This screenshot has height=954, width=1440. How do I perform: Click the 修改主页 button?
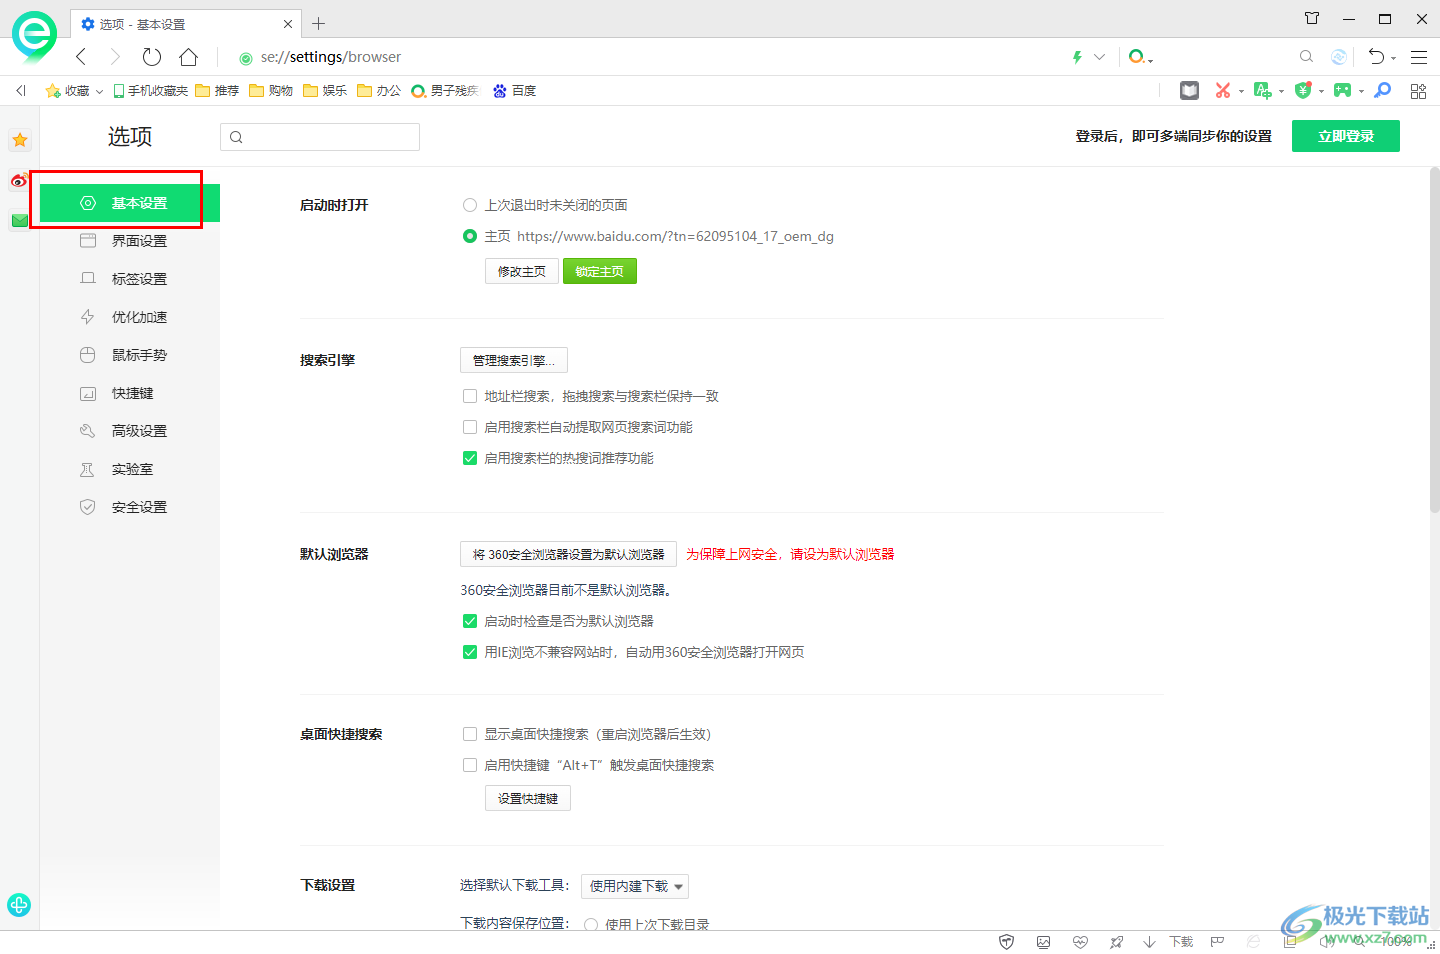coord(522,271)
